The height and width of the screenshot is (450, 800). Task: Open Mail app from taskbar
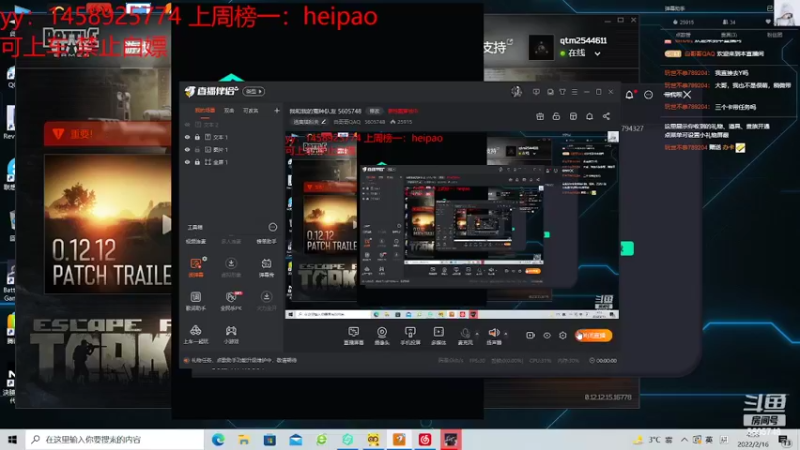pos(296,439)
